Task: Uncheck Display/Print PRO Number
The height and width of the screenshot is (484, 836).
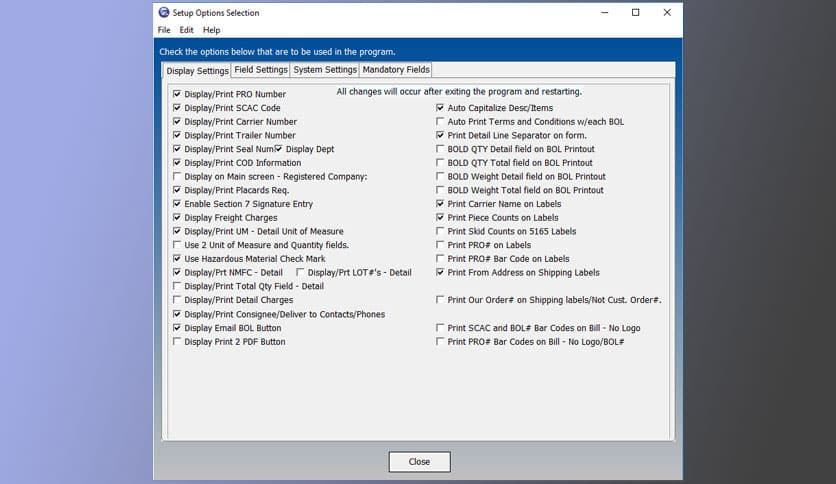Action: [x=178, y=94]
